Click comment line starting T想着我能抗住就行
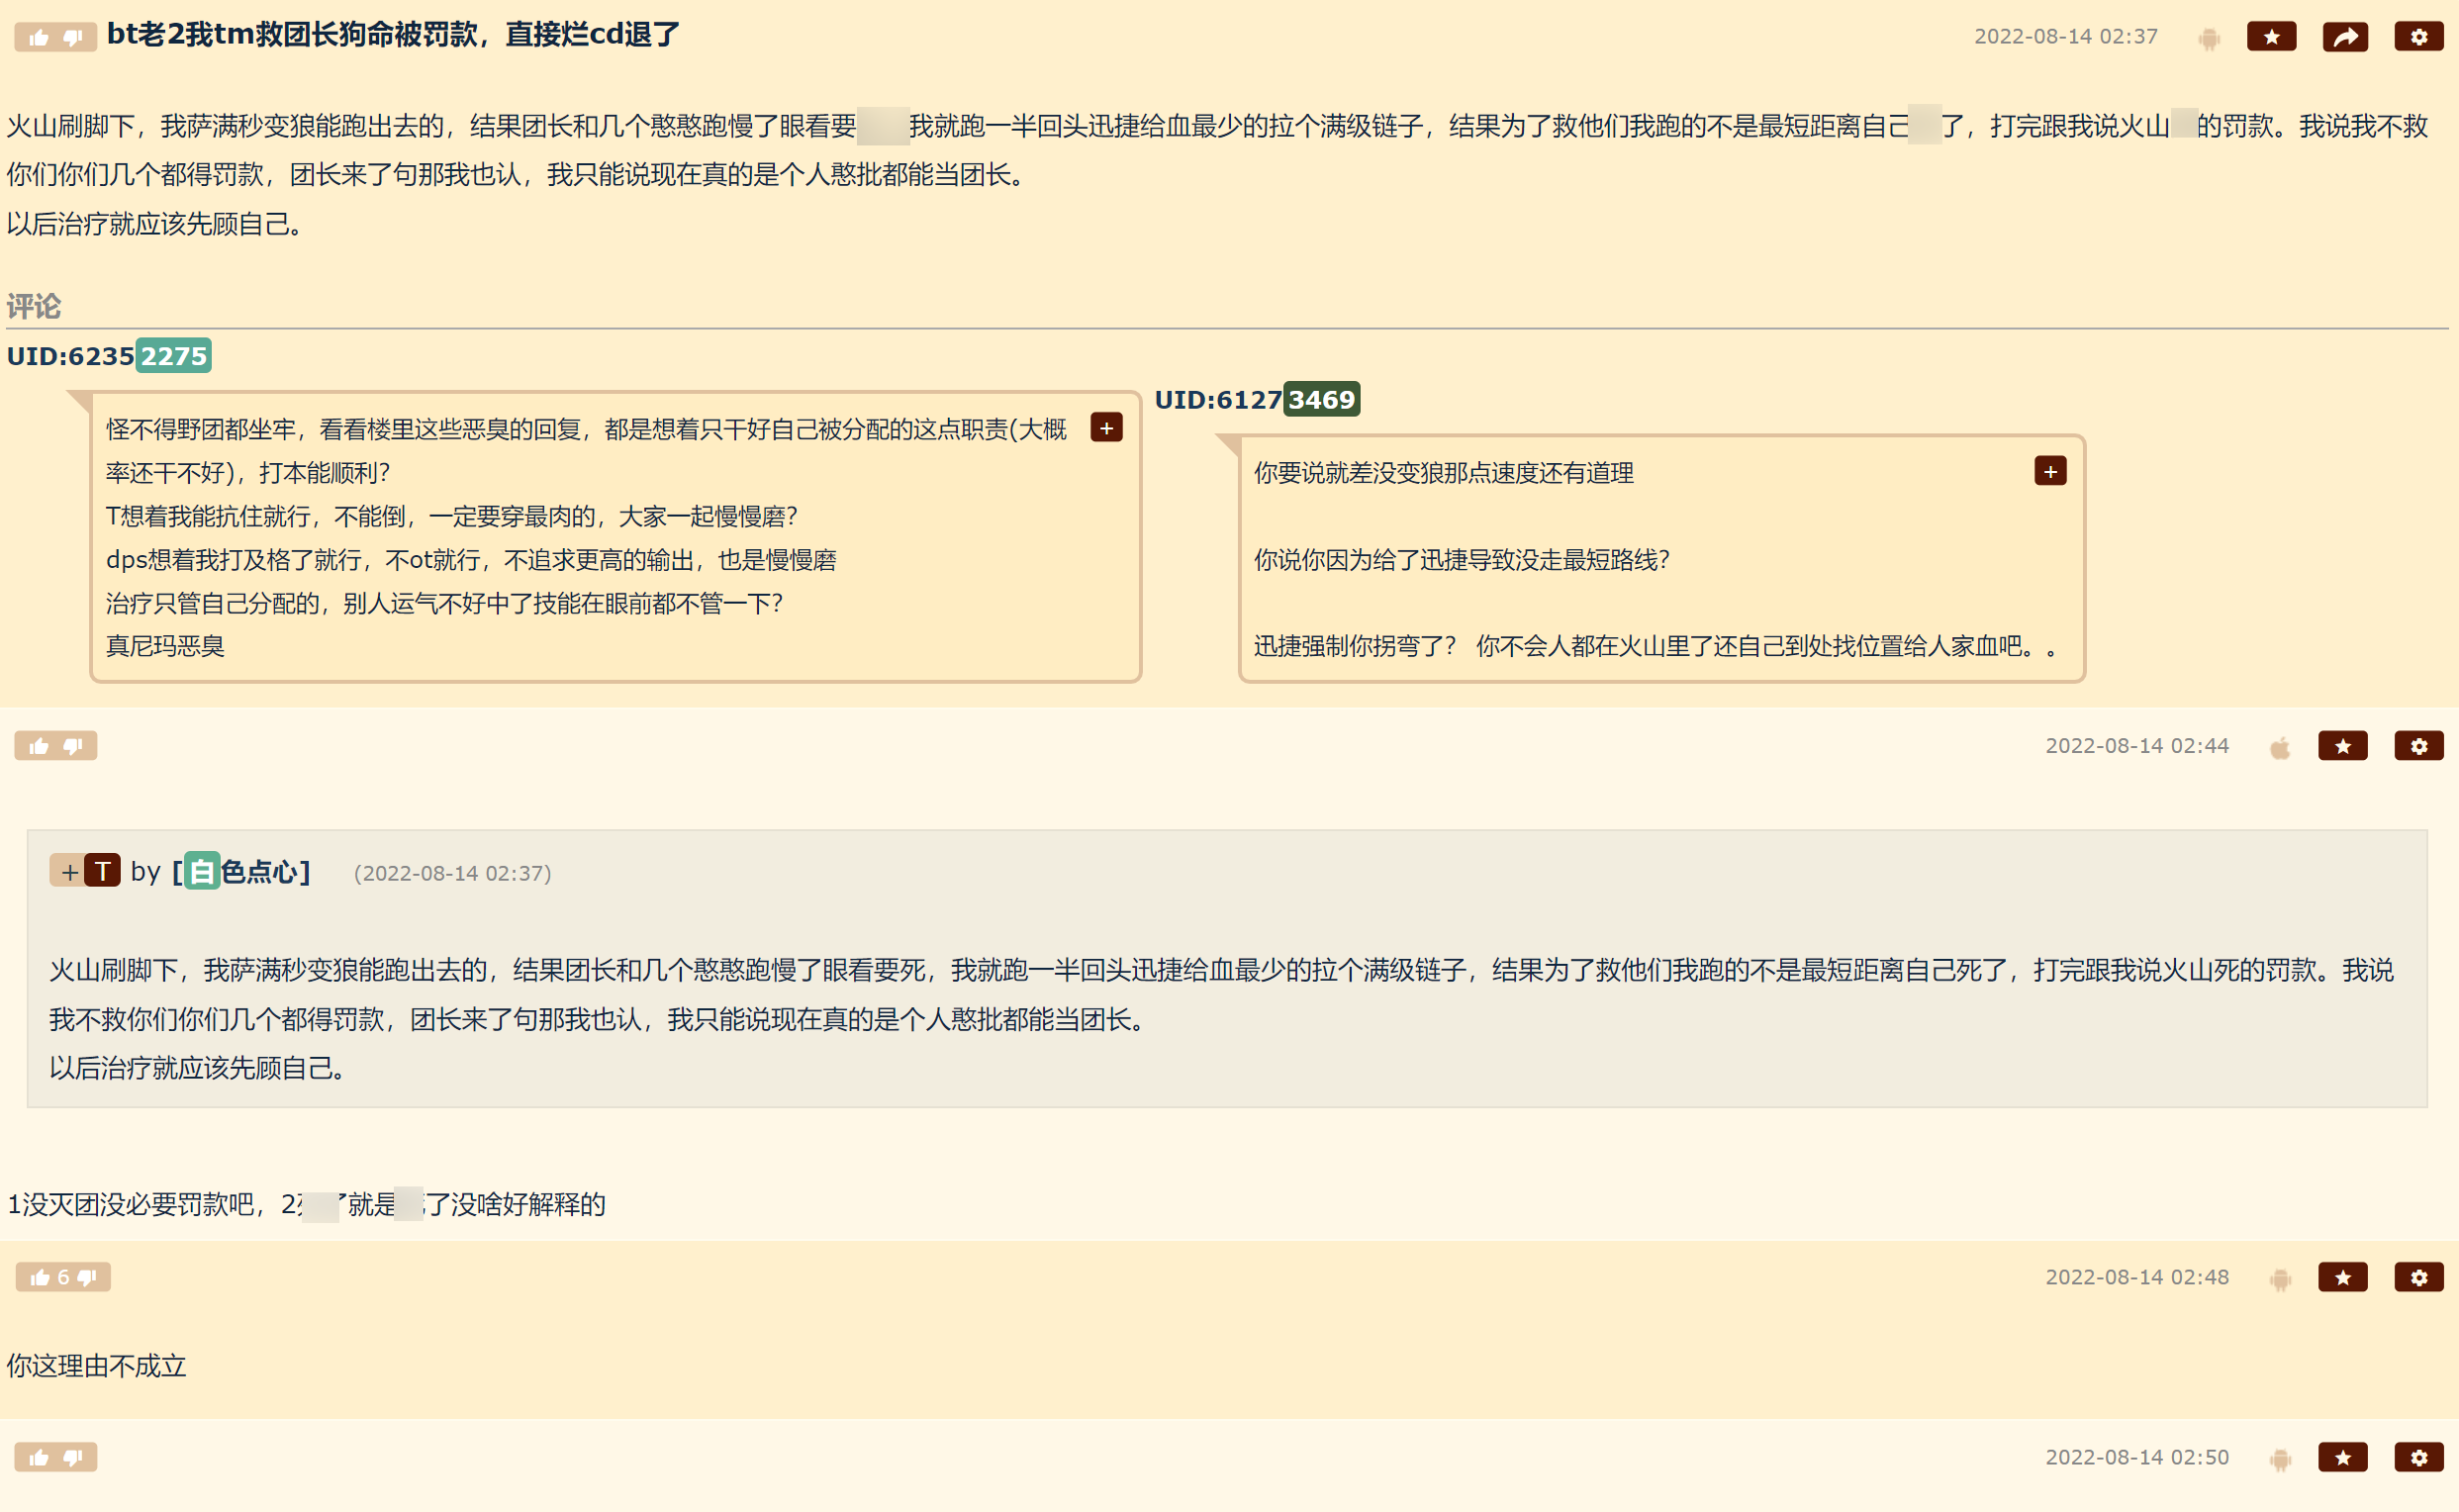The height and width of the screenshot is (1512, 2459). (451, 516)
